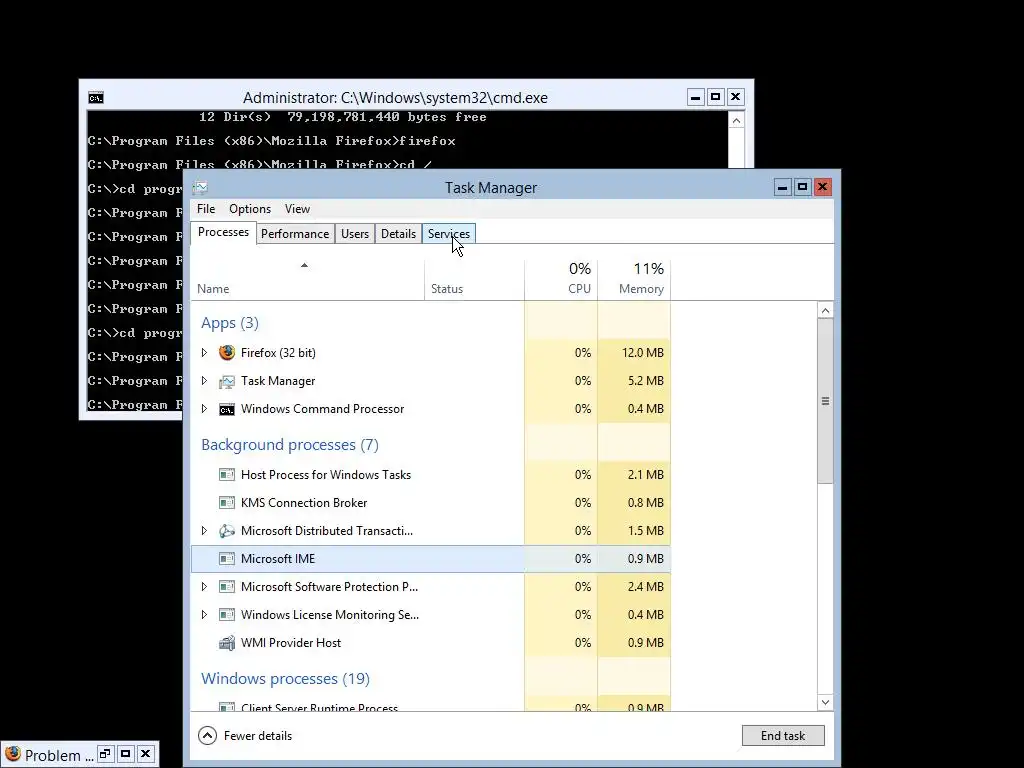
Task: Select Windows processes (19) group header
Action: [285, 679]
